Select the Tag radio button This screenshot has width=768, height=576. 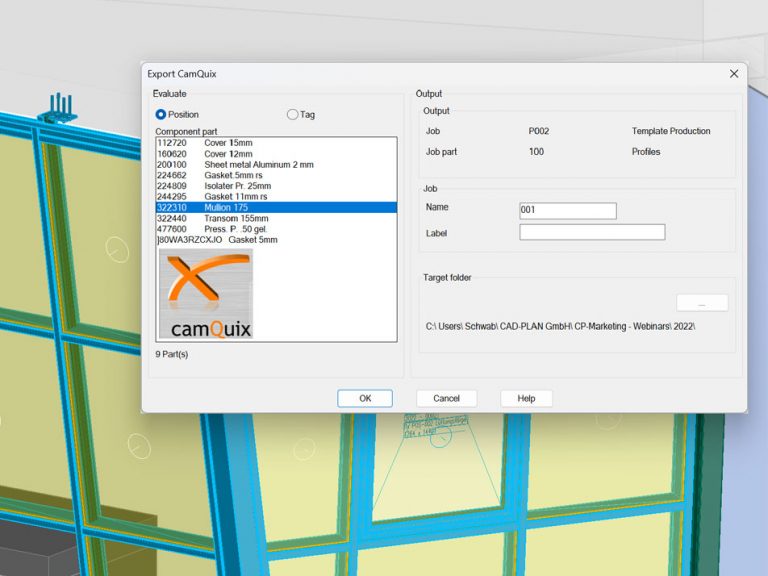pyautogui.click(x=293, y=114)
